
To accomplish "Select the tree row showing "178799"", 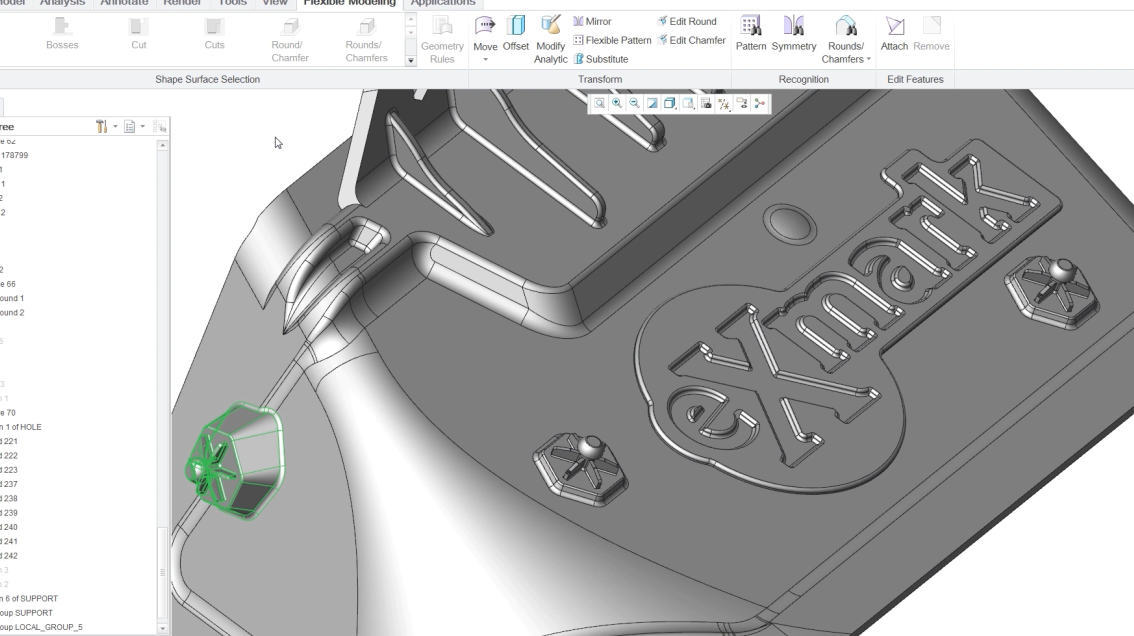I will click(x=14, y=155).
